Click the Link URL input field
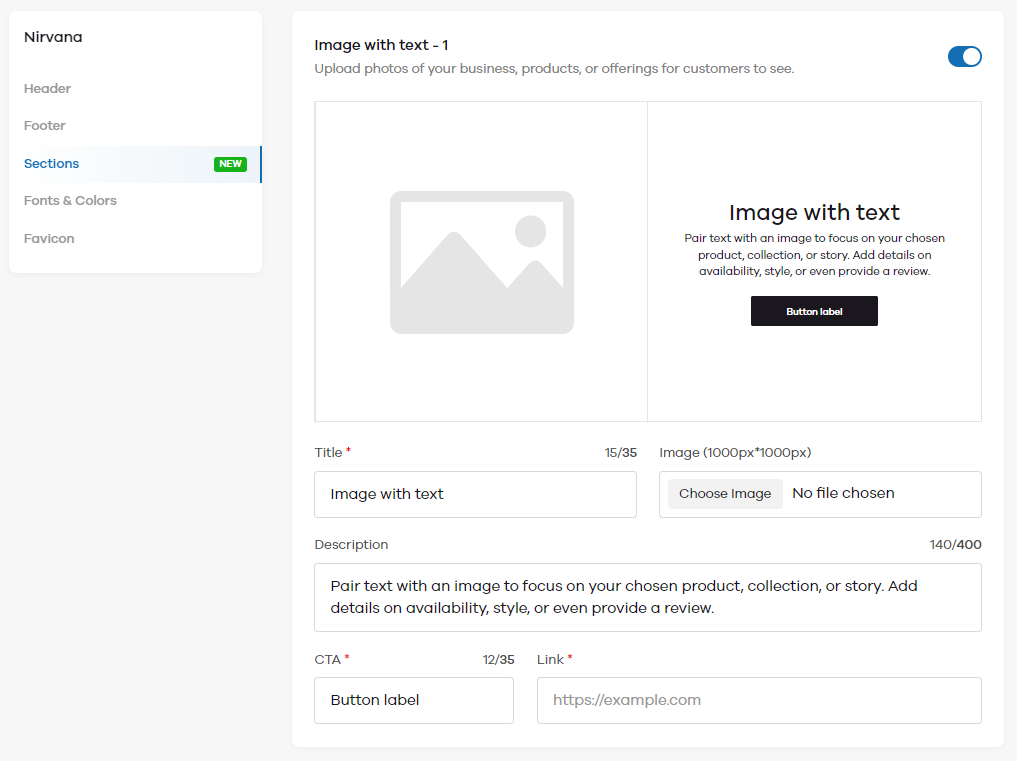The width and height of the screenshot is (1017, 761). [760, 701]
